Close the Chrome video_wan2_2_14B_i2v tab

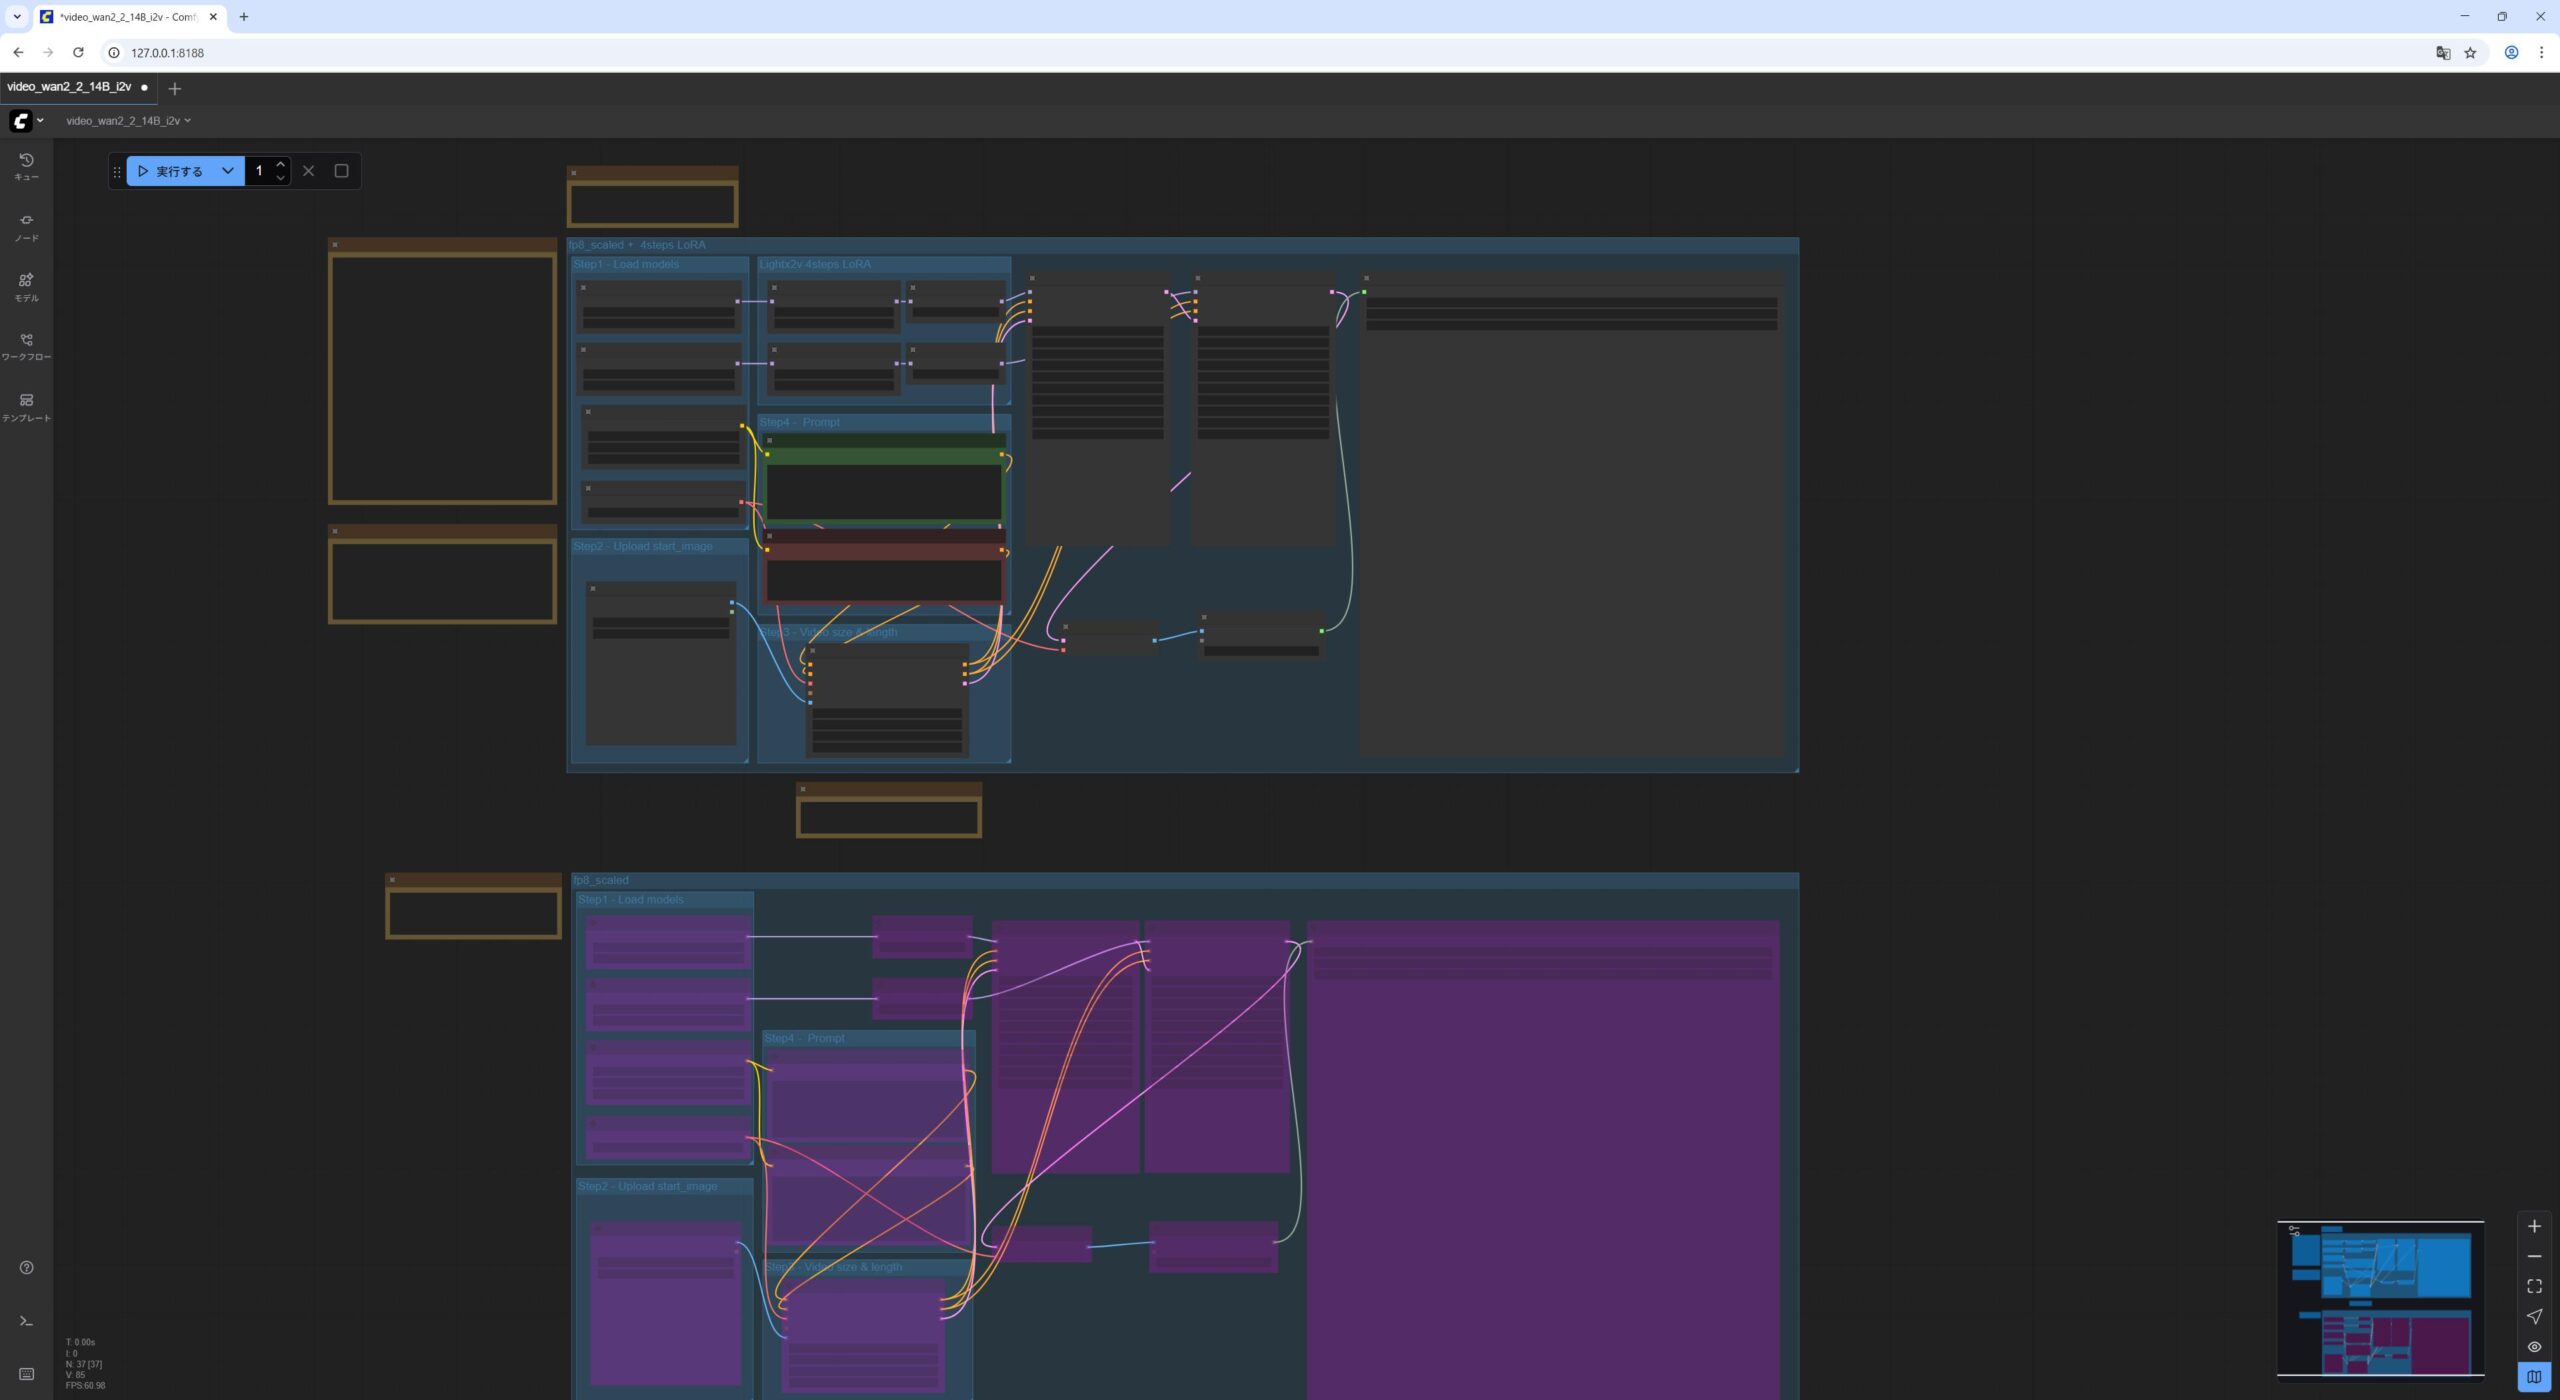[x=213, y=17]
